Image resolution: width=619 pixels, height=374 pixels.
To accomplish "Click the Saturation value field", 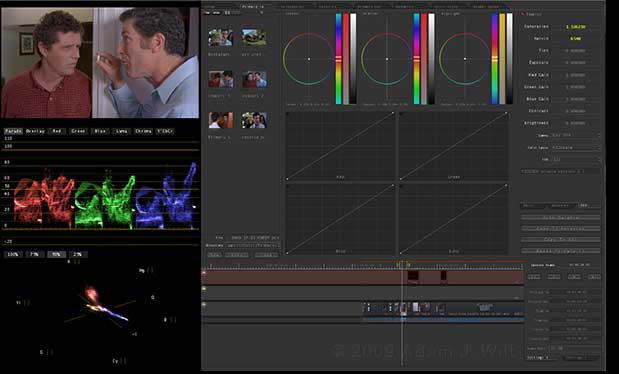I will pos(575,26).
